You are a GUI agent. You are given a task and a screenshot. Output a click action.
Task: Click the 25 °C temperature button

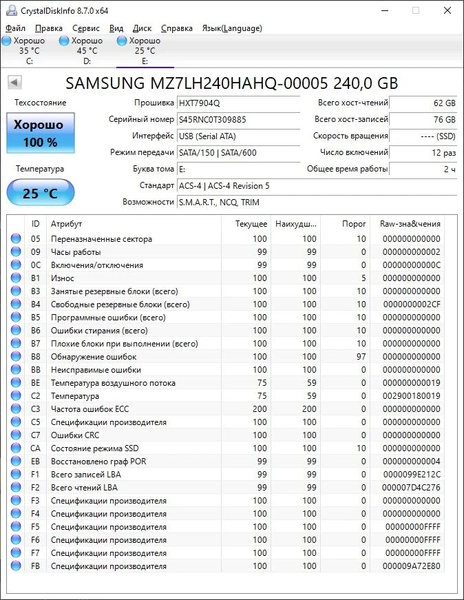click(x=41, y=192)
